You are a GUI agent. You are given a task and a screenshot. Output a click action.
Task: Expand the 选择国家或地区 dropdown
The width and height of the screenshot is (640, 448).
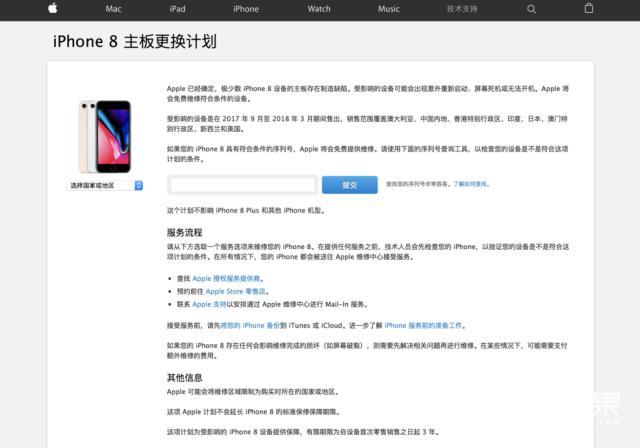(x=105, y=185)
